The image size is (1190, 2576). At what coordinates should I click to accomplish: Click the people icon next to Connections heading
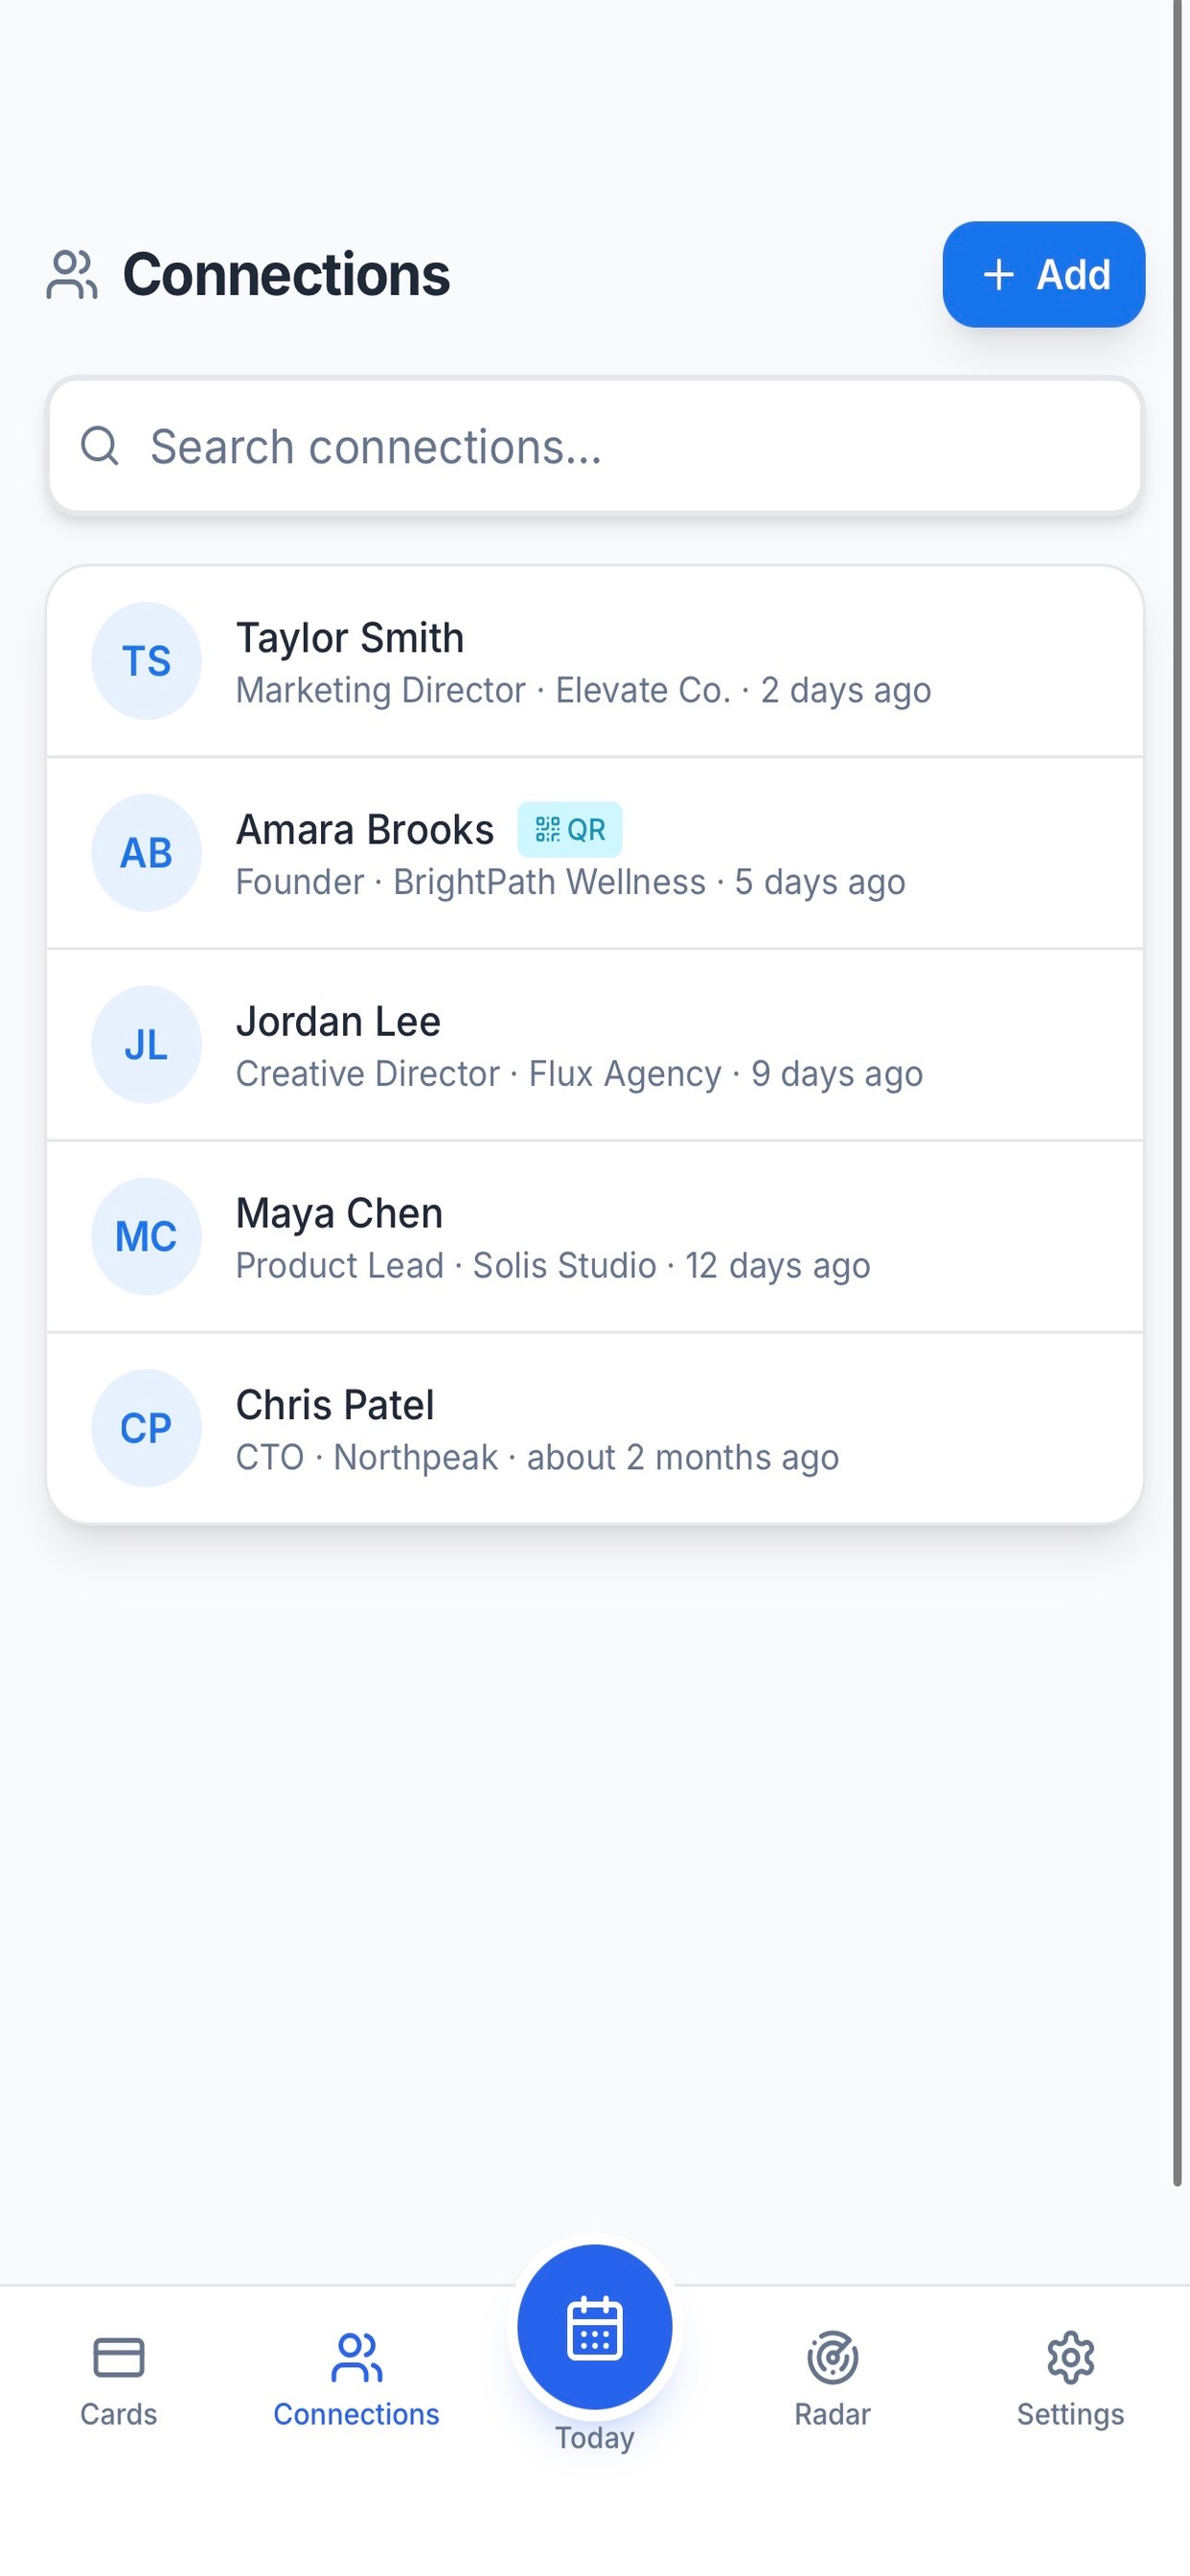pyautogui.click(x=72, y=275)
